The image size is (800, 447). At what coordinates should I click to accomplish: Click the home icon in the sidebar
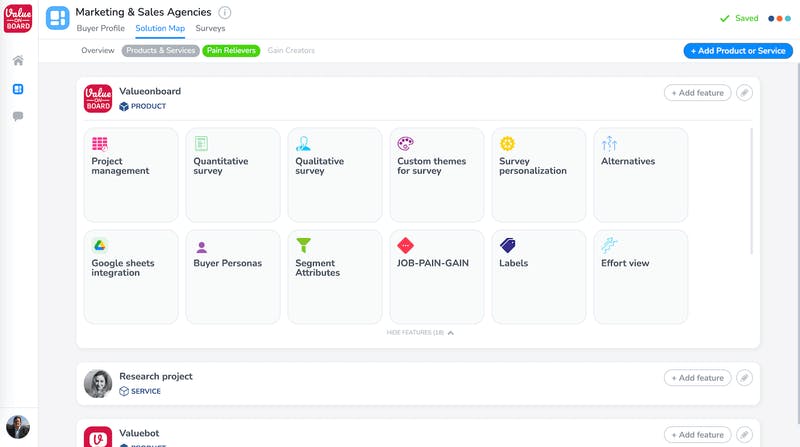(x=18, y=61)
